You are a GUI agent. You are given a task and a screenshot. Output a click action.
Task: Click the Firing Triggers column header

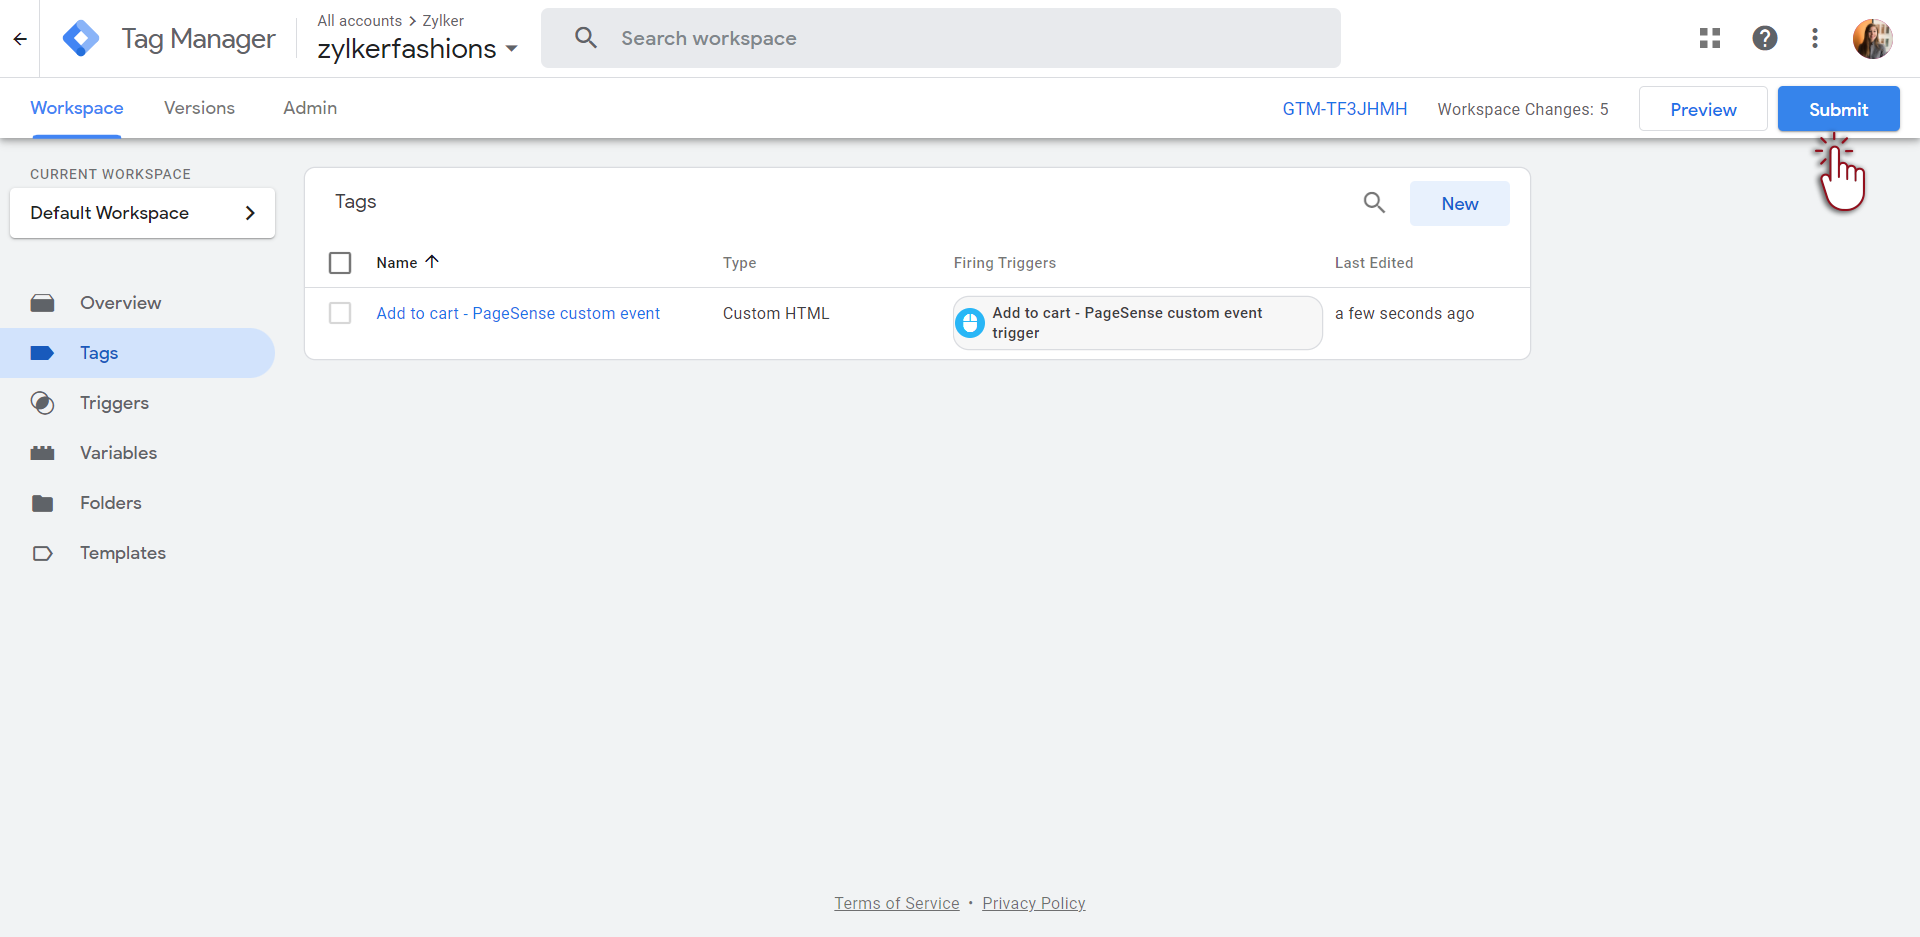point(1004,263)
